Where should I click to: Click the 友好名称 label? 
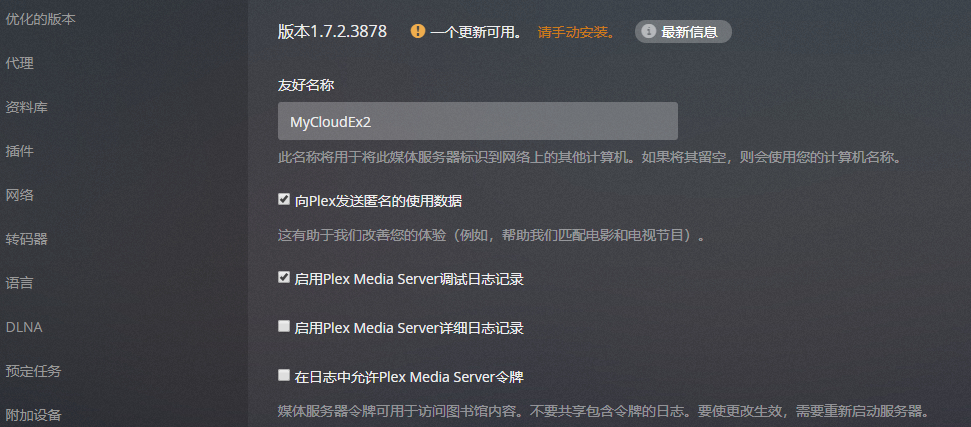(x=306, y=85)
